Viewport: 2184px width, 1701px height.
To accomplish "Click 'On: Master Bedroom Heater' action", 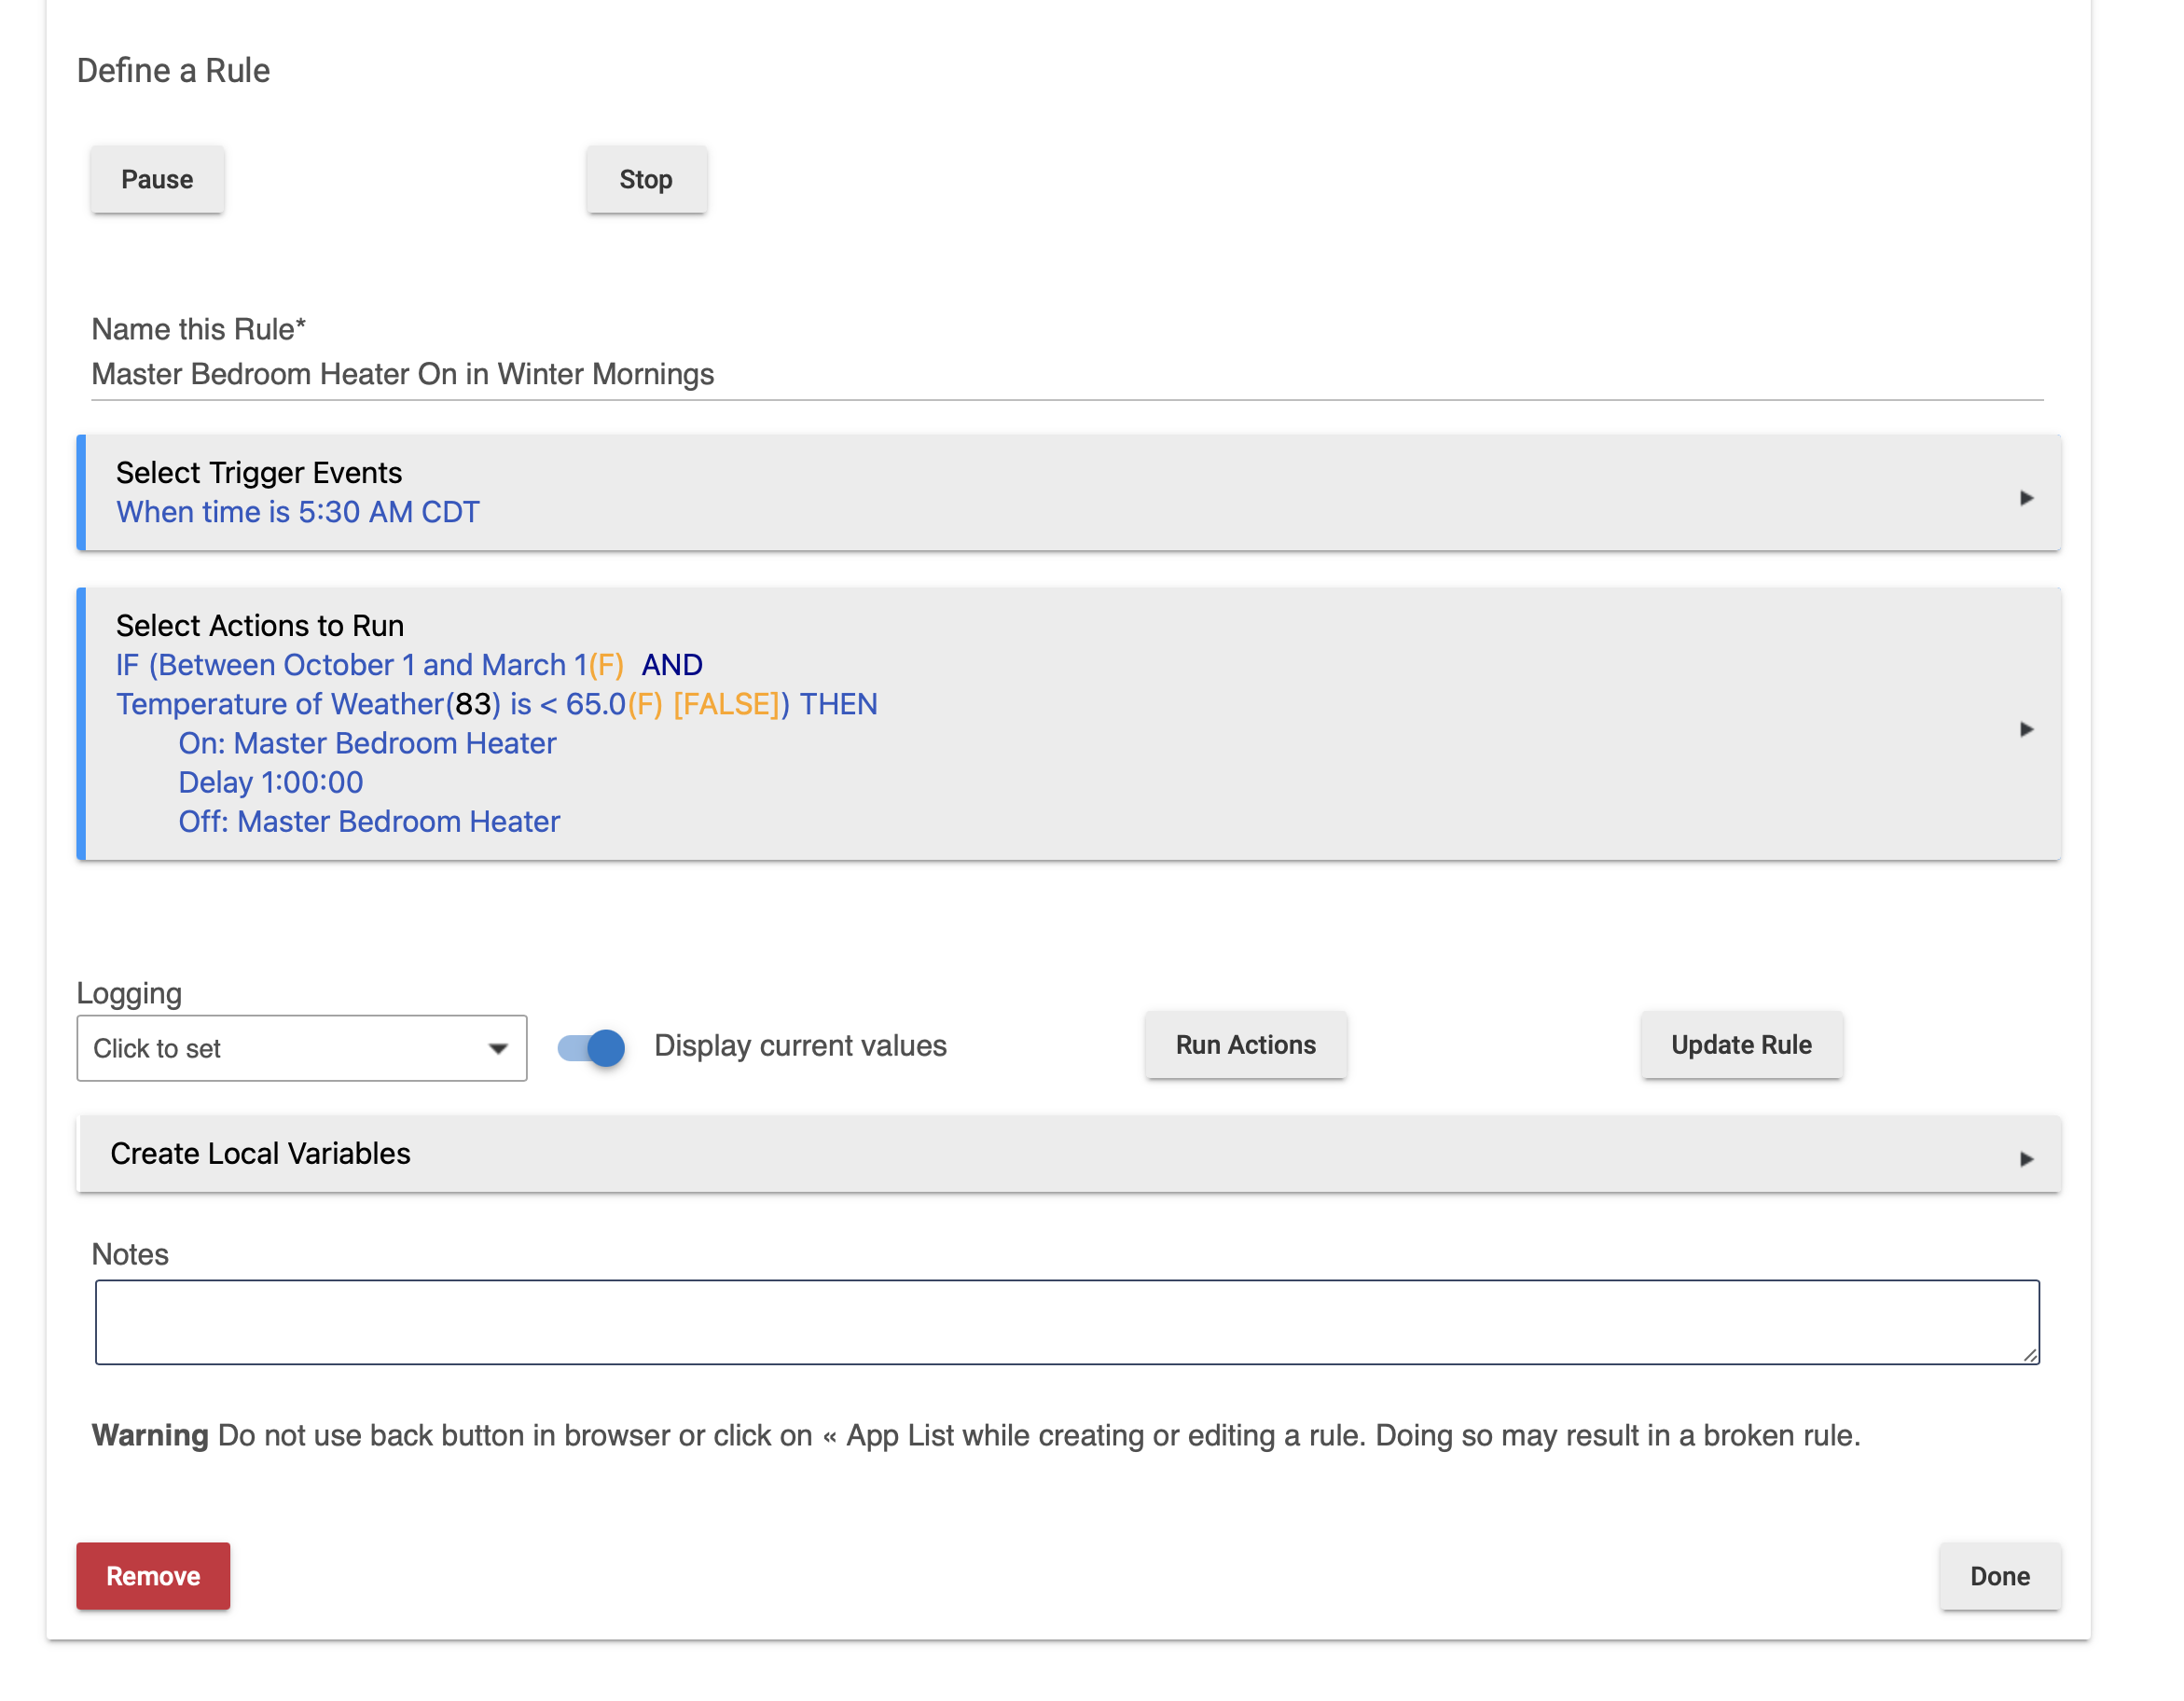I will (367, 743).
